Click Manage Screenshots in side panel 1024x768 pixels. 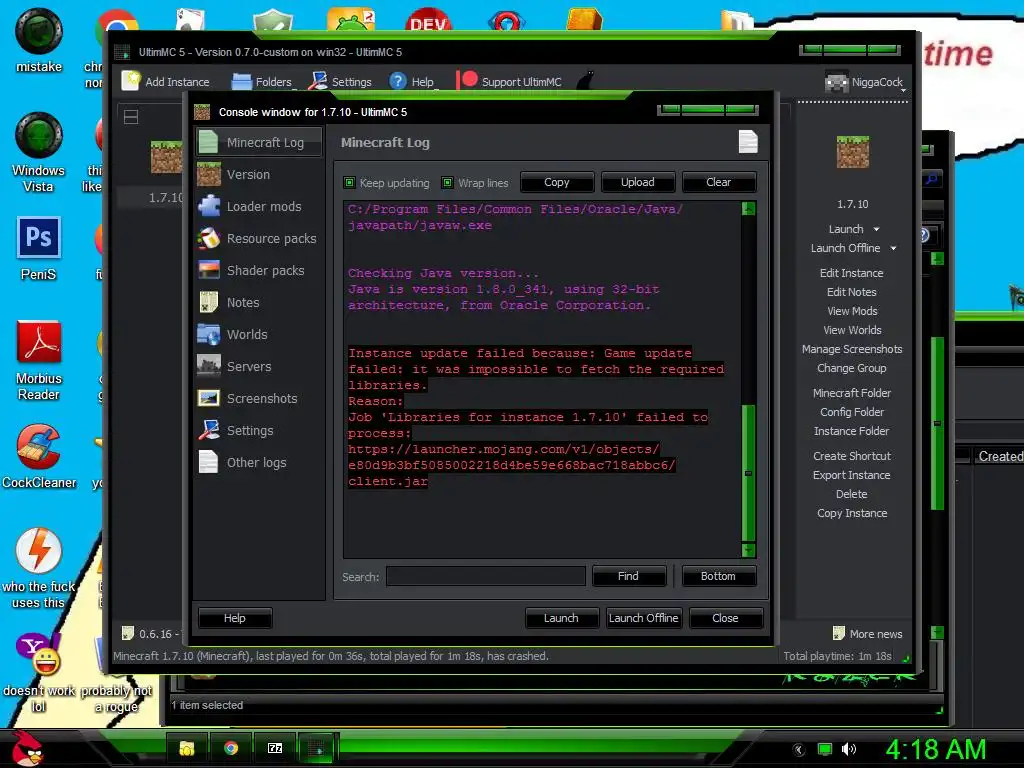coord(852,349)
